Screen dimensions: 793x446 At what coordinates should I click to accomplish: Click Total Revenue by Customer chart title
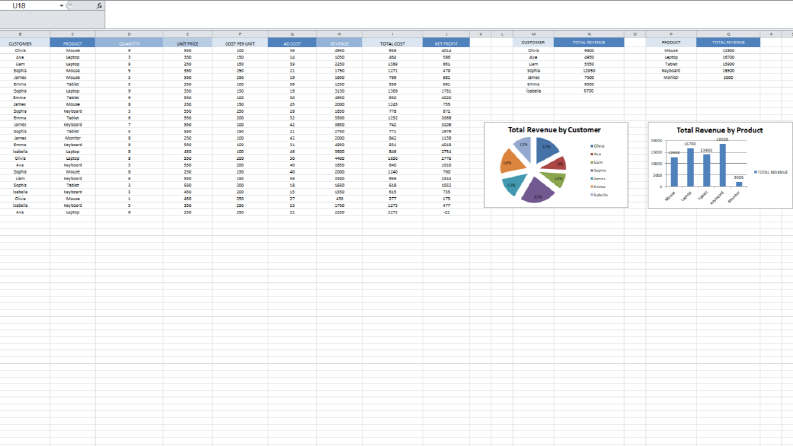pos(554,130)
